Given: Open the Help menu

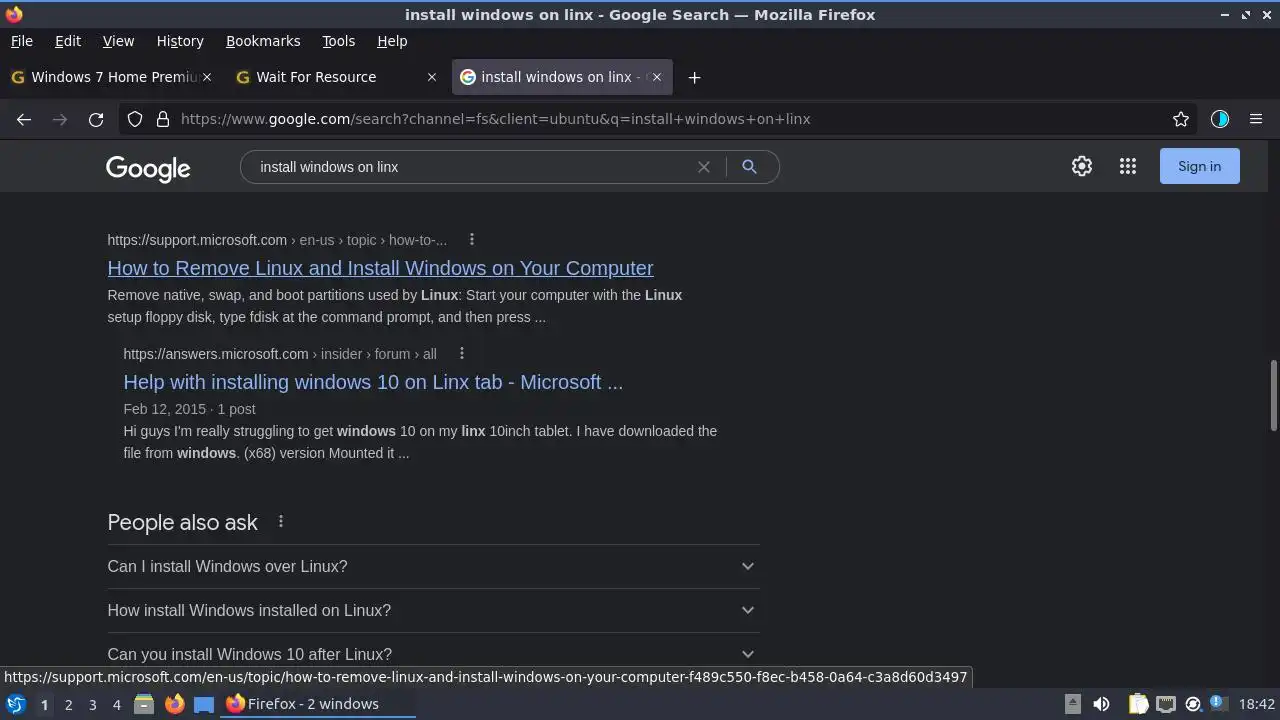Looking at the screenshot, I should pos(392,41).
